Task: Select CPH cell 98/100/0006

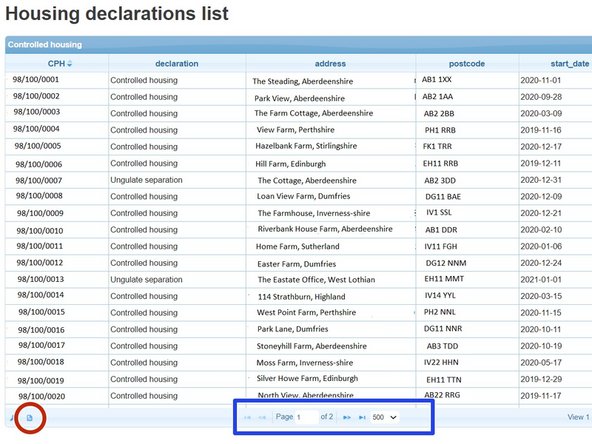Action: point(39,164)
